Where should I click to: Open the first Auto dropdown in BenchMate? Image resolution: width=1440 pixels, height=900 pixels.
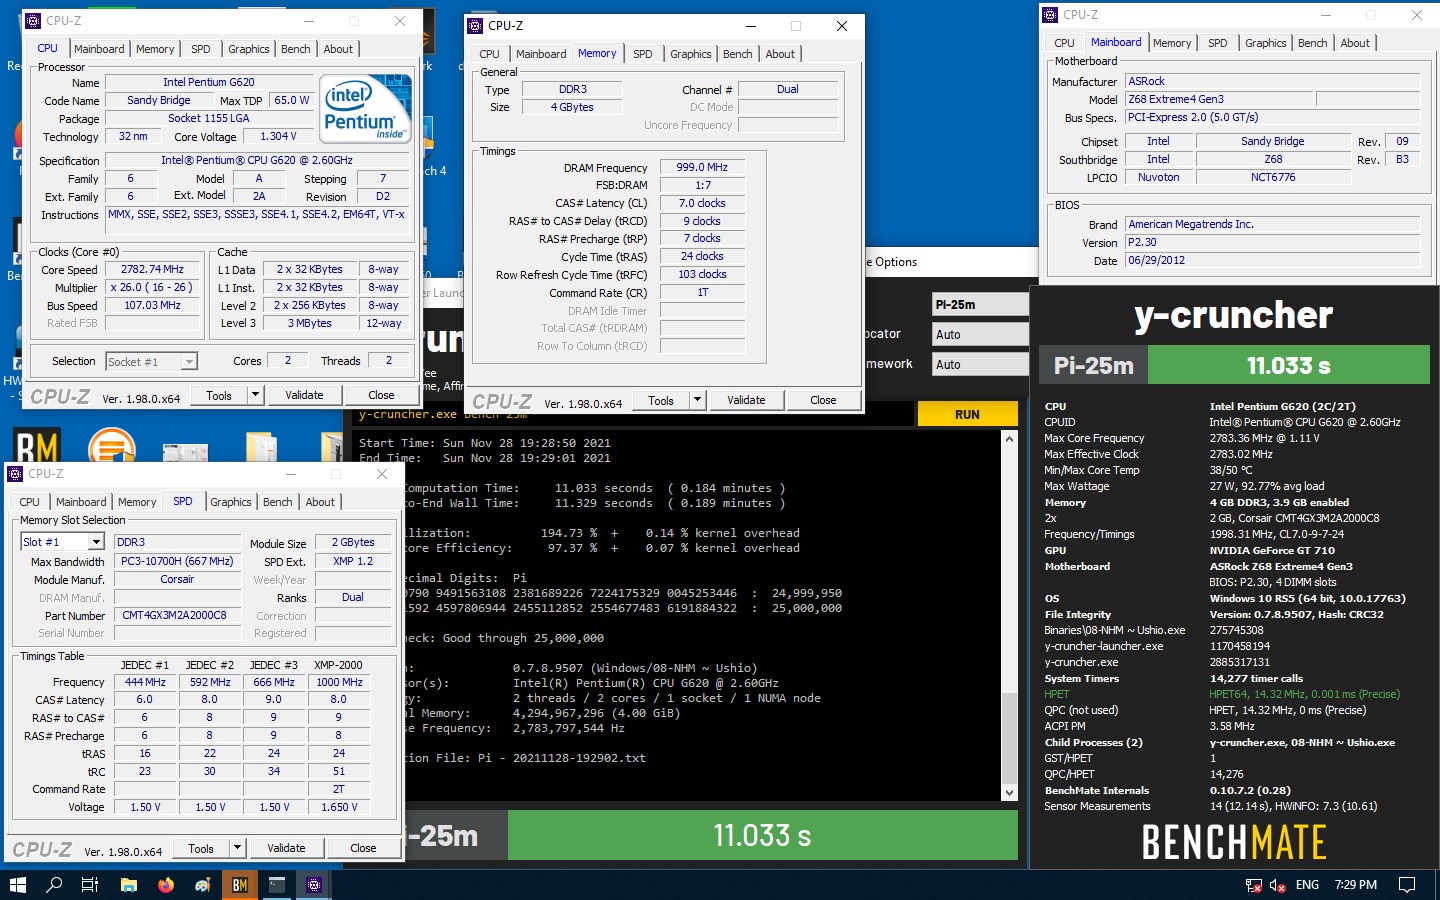980,334
